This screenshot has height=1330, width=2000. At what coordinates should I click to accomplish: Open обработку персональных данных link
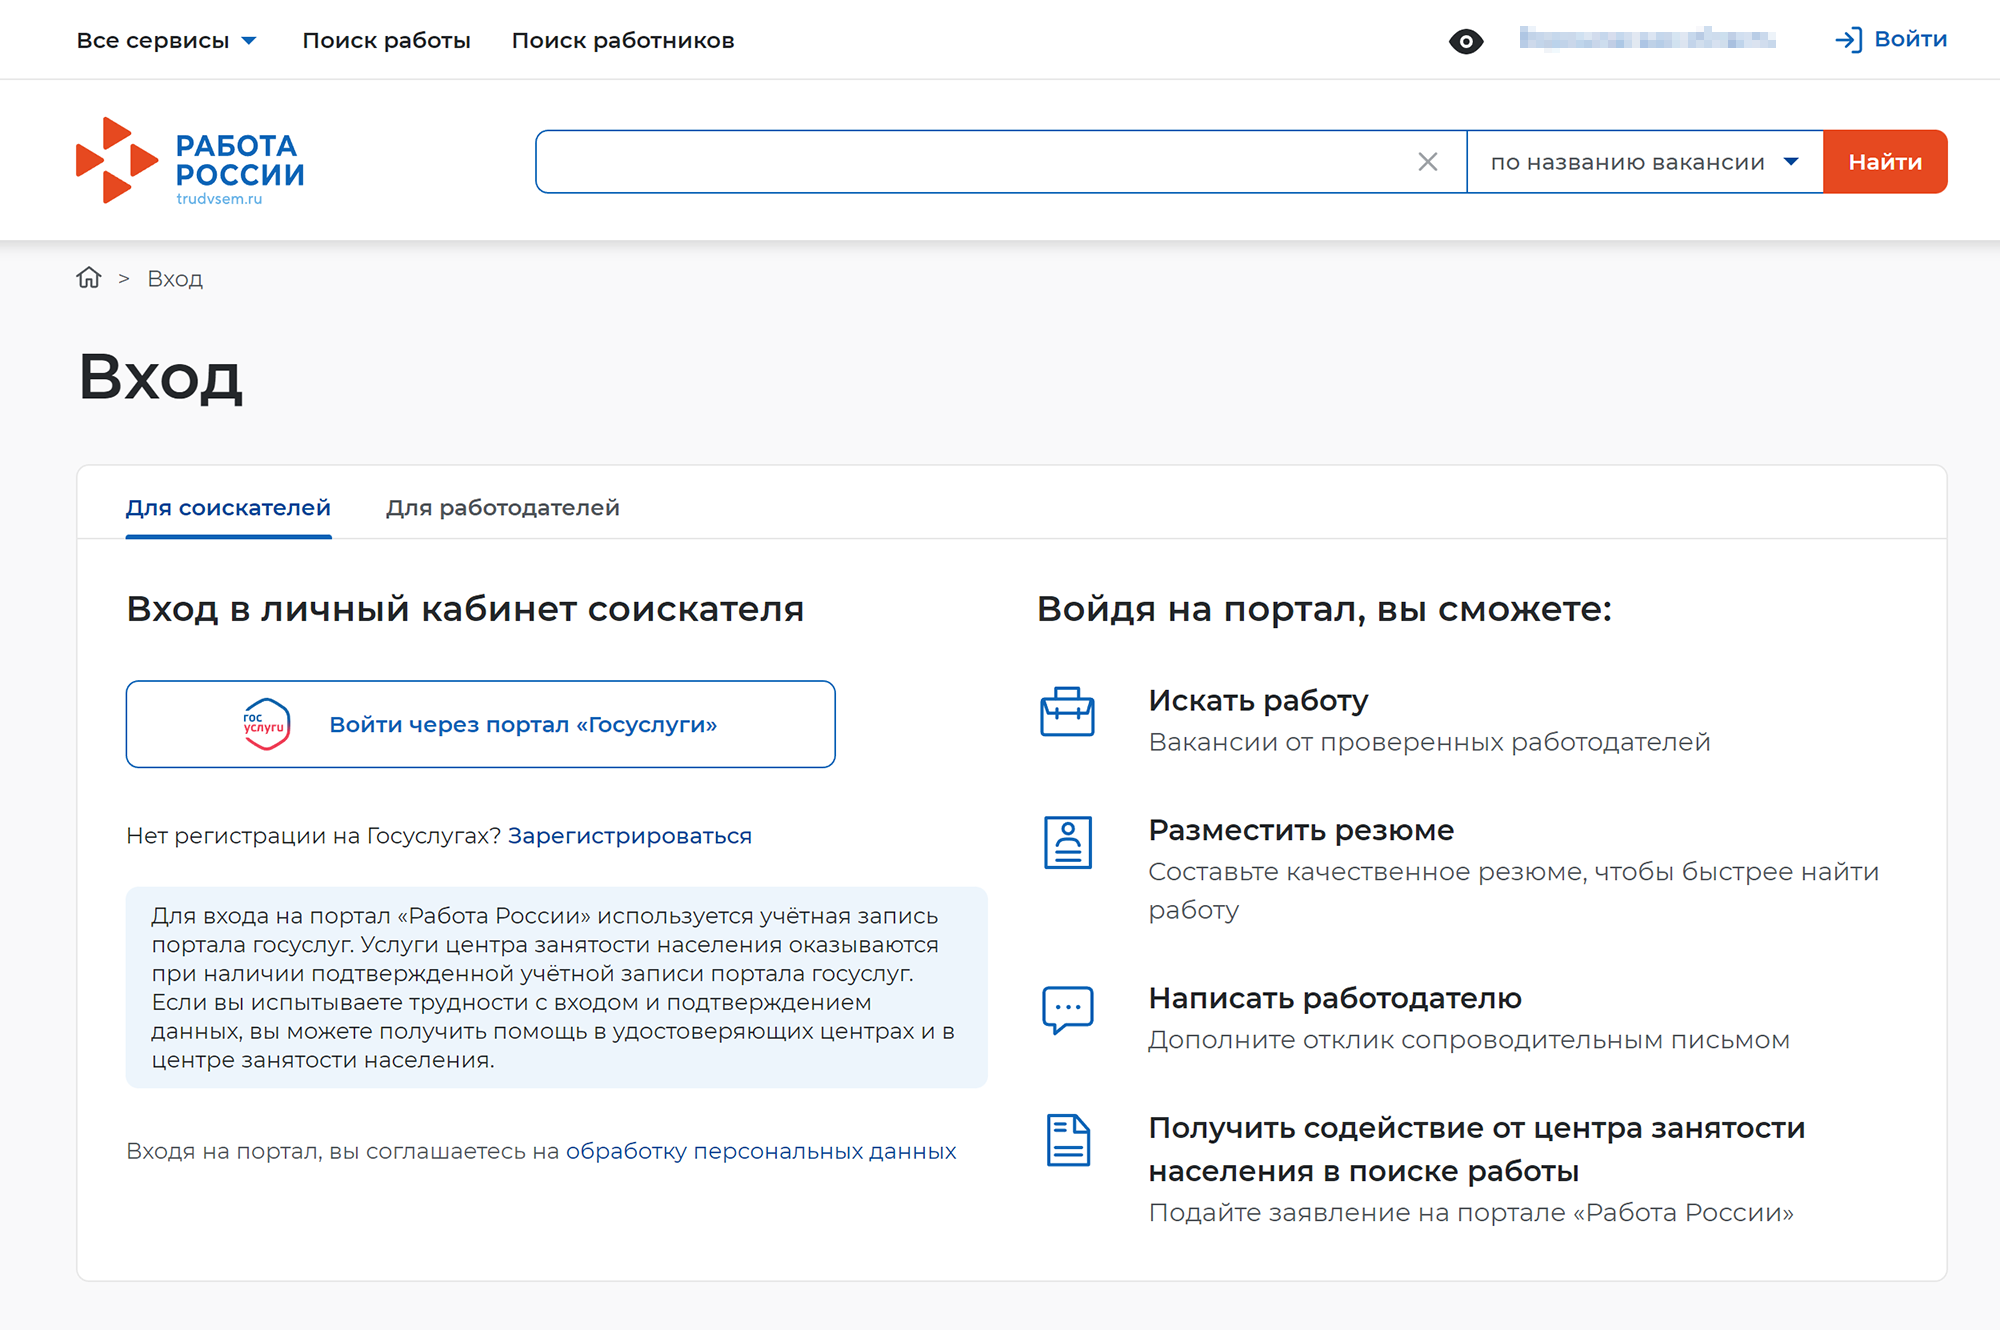click(761, 1152)
